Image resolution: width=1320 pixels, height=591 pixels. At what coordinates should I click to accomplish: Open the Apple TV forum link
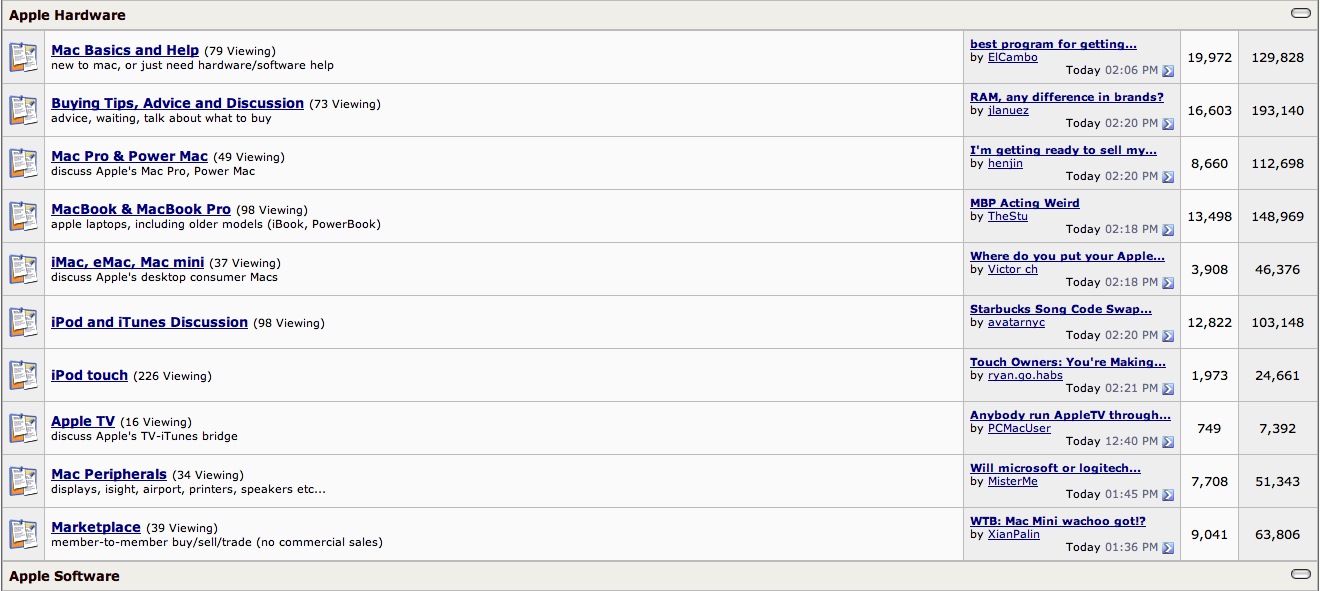click(x=83, y=421)
